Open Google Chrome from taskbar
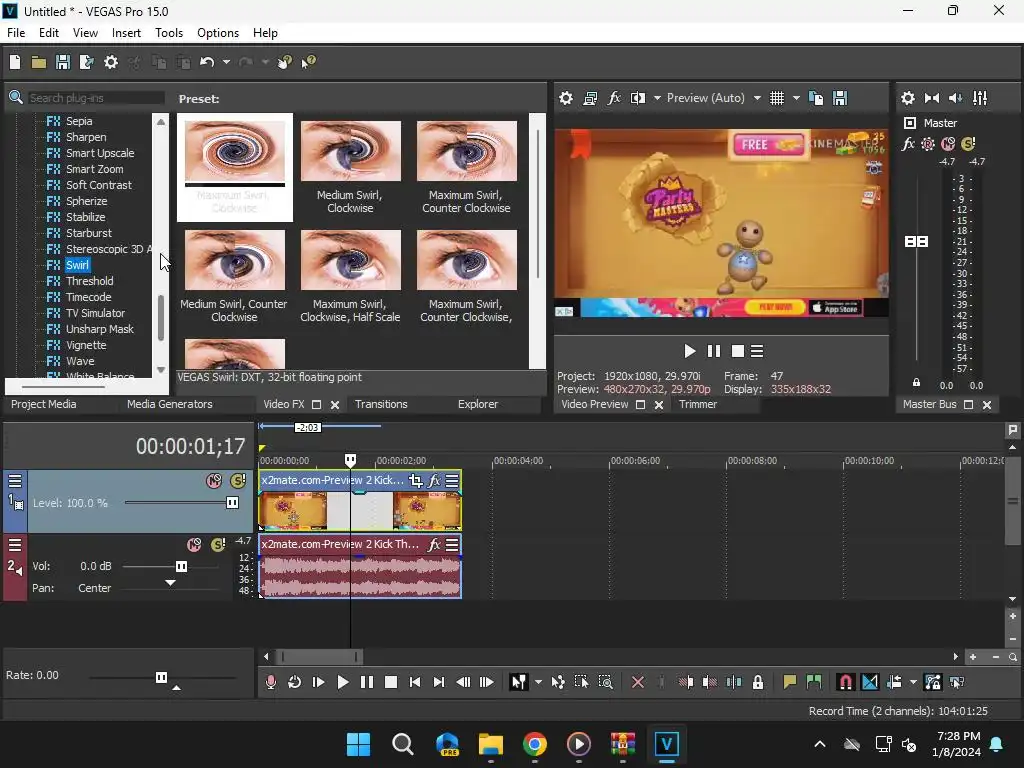This screenshot has height=768, width=1024. click(x=535, y=744)
